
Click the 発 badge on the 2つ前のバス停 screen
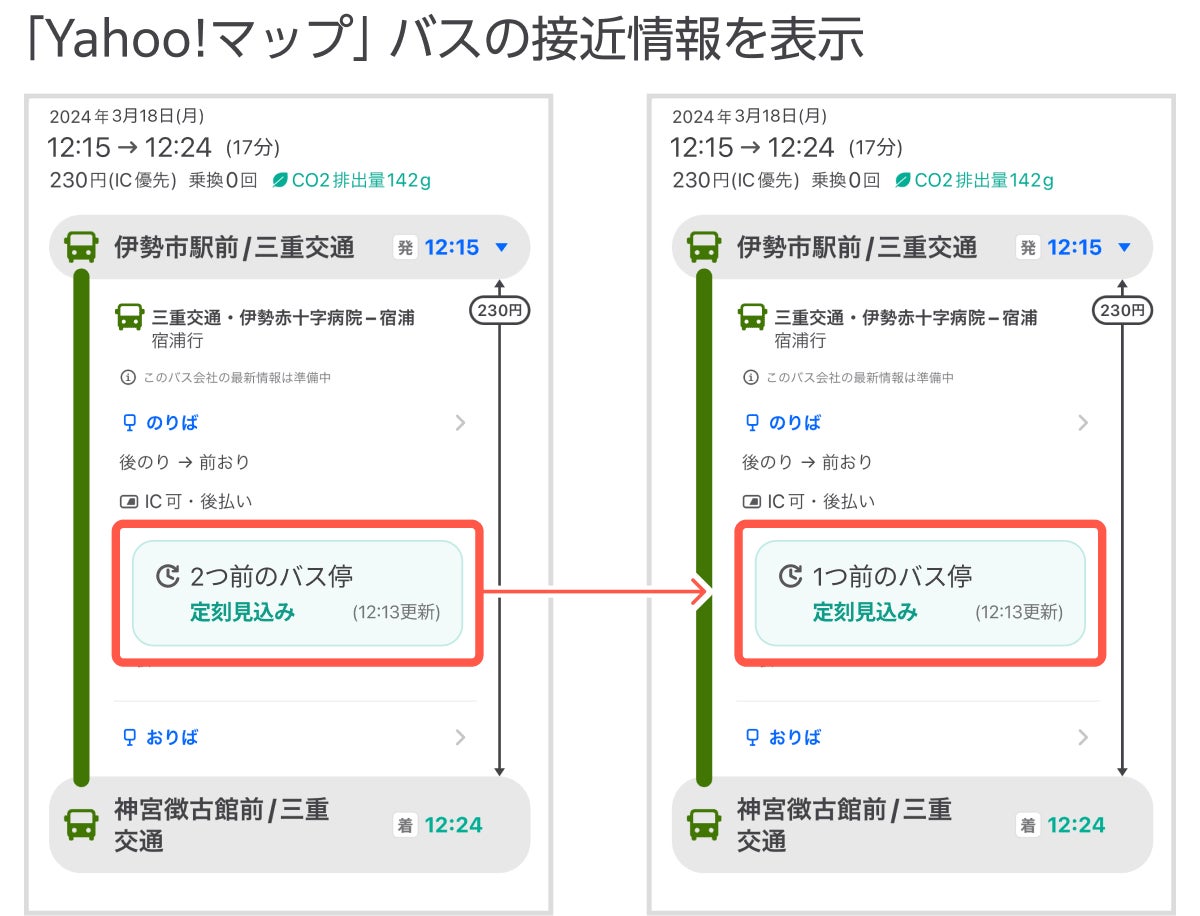405,247
